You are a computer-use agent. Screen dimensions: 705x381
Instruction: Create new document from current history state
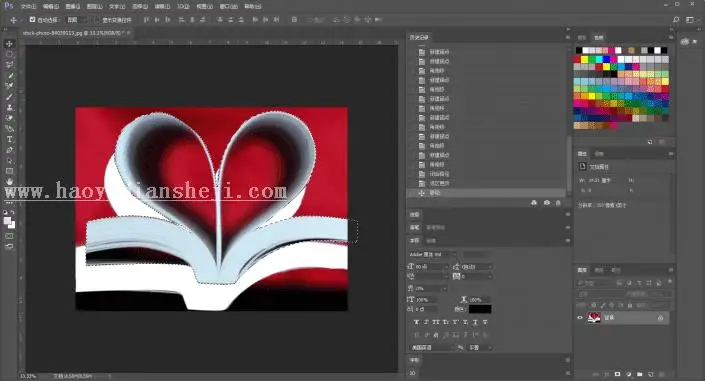point(534,203)
